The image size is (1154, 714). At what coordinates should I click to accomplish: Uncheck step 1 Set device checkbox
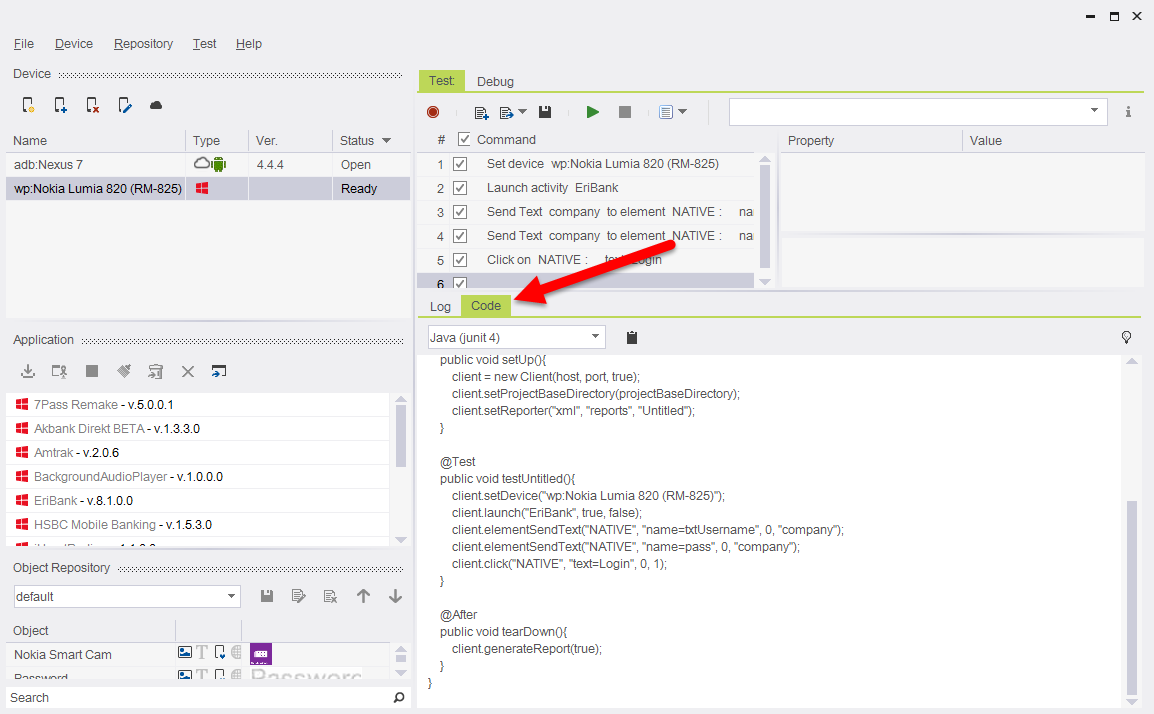coord(460,164)
